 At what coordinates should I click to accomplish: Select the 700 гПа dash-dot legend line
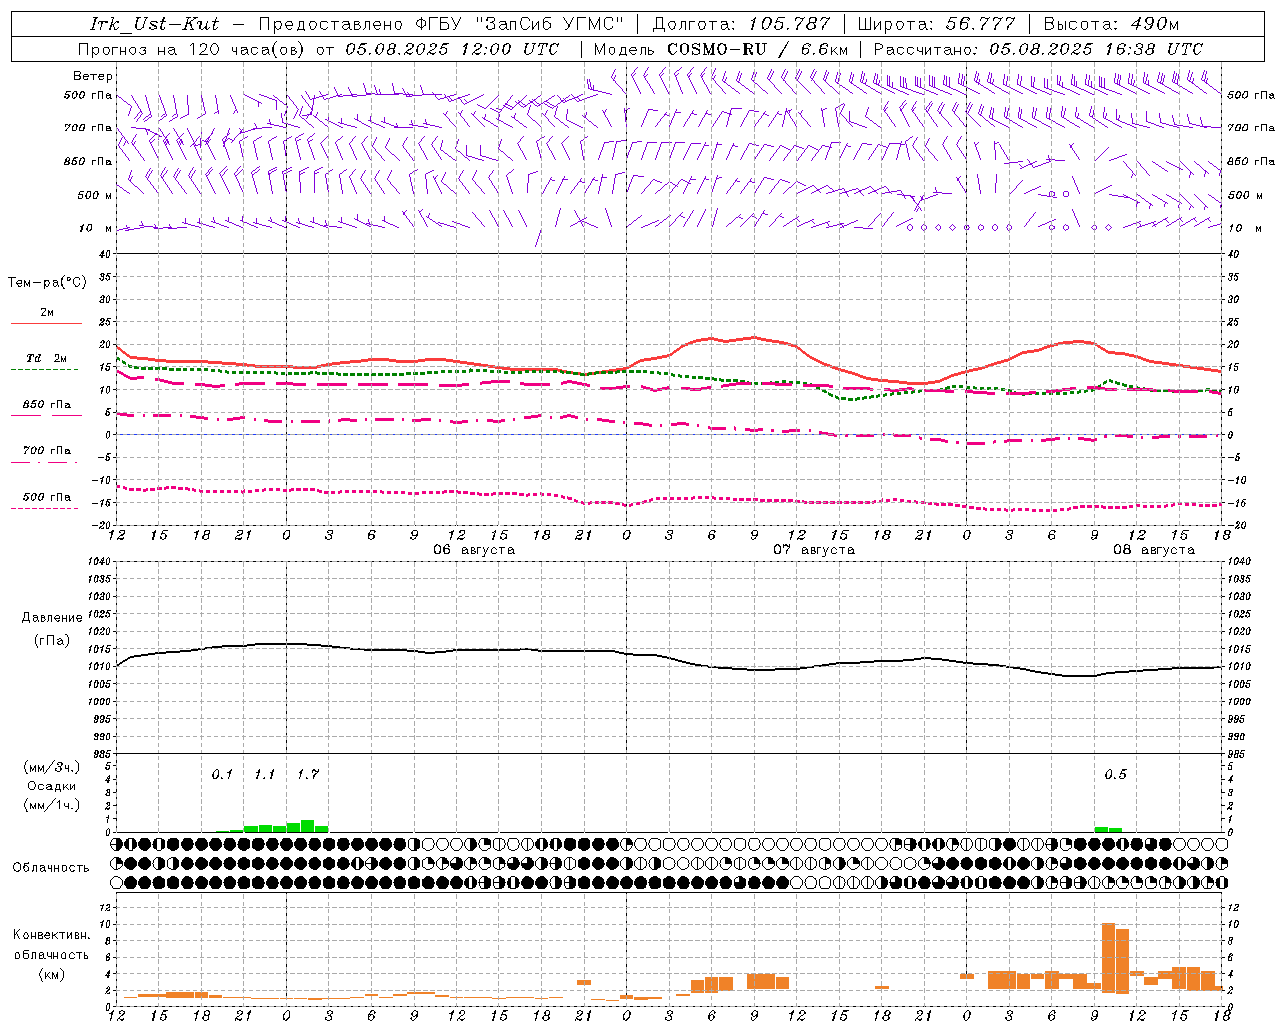click(x=44, y=462)
